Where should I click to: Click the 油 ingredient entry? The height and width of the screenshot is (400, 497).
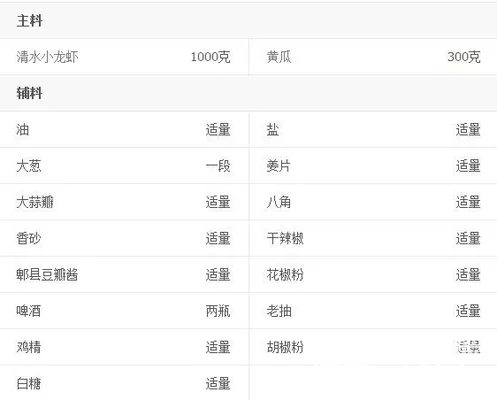coord(23,129)
